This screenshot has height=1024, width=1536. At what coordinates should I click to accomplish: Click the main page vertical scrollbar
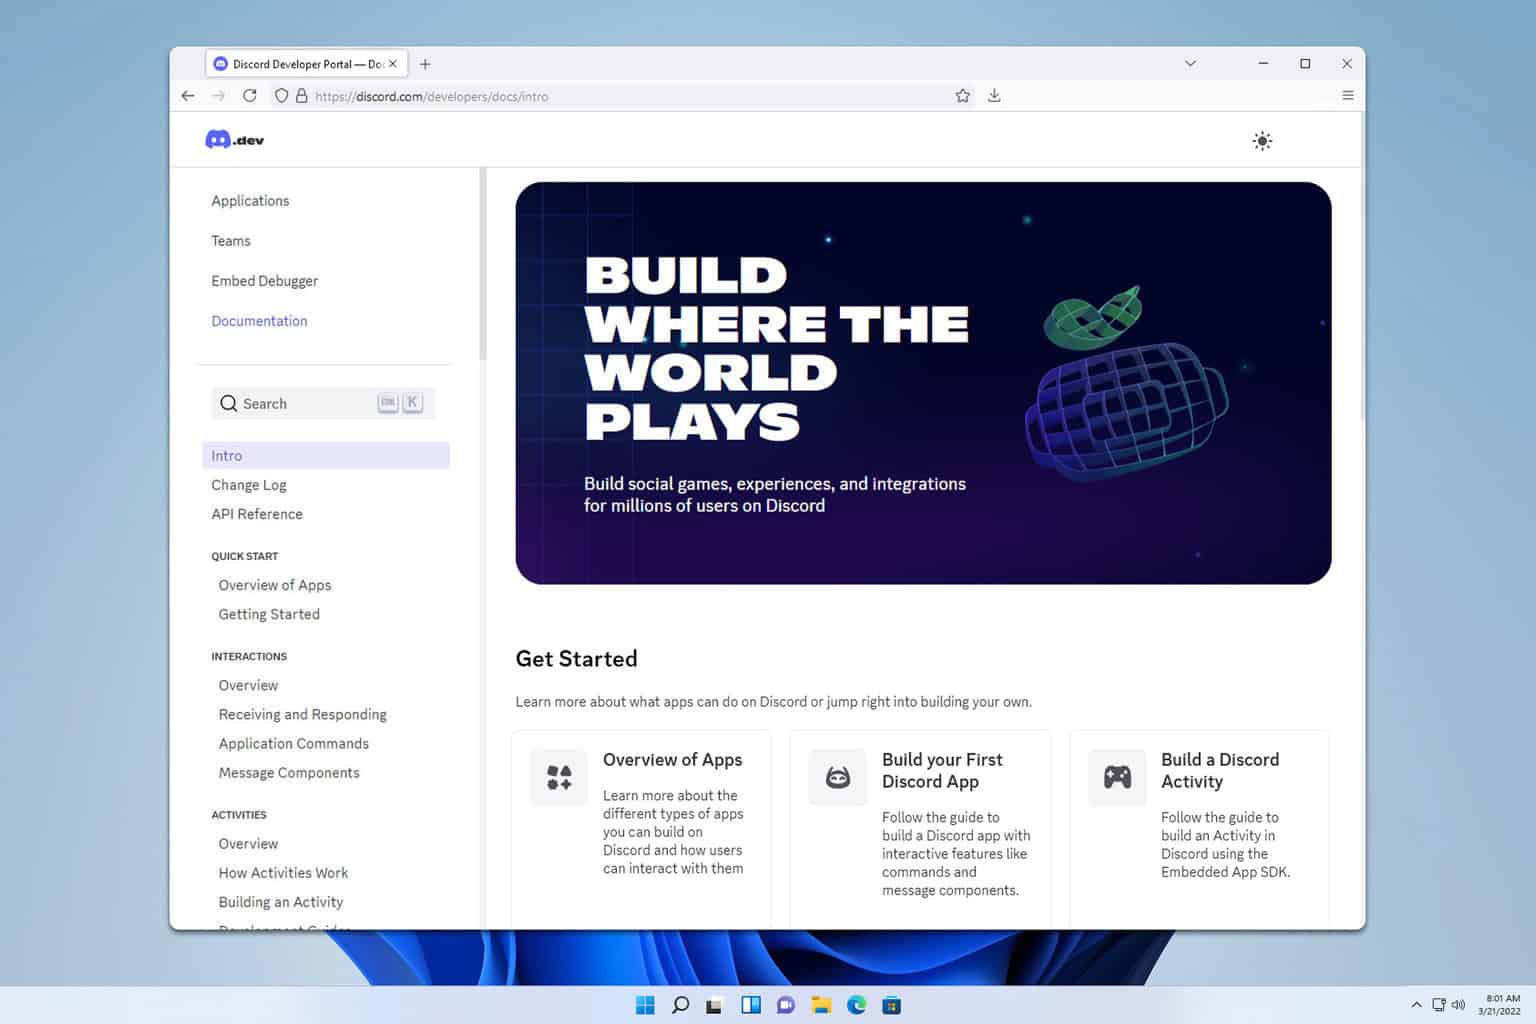(x=1361, y=265)
